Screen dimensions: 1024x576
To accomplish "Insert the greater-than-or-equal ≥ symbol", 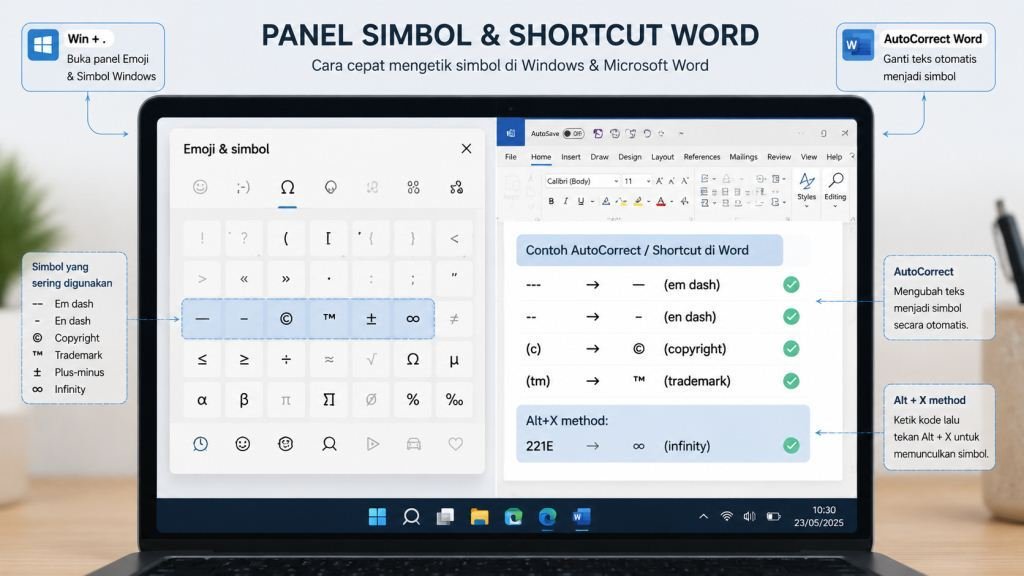I will click(244, 359).
